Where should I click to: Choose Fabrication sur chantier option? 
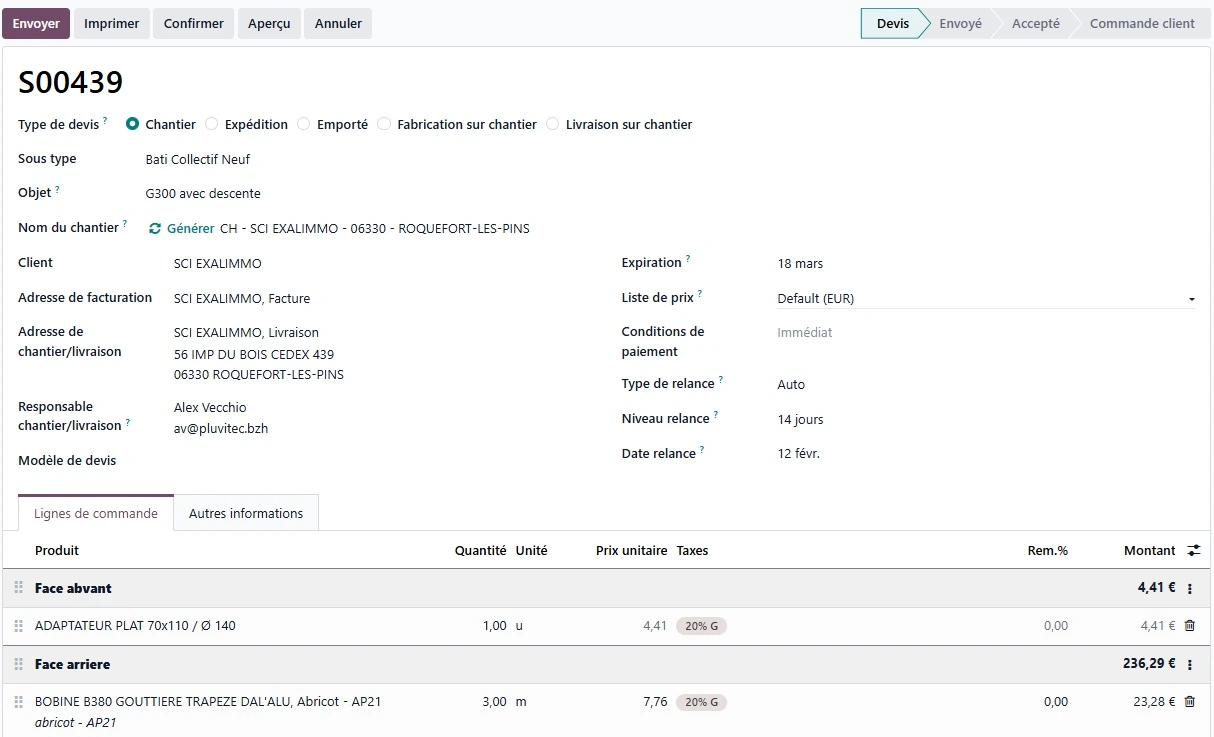coord(384,124)
